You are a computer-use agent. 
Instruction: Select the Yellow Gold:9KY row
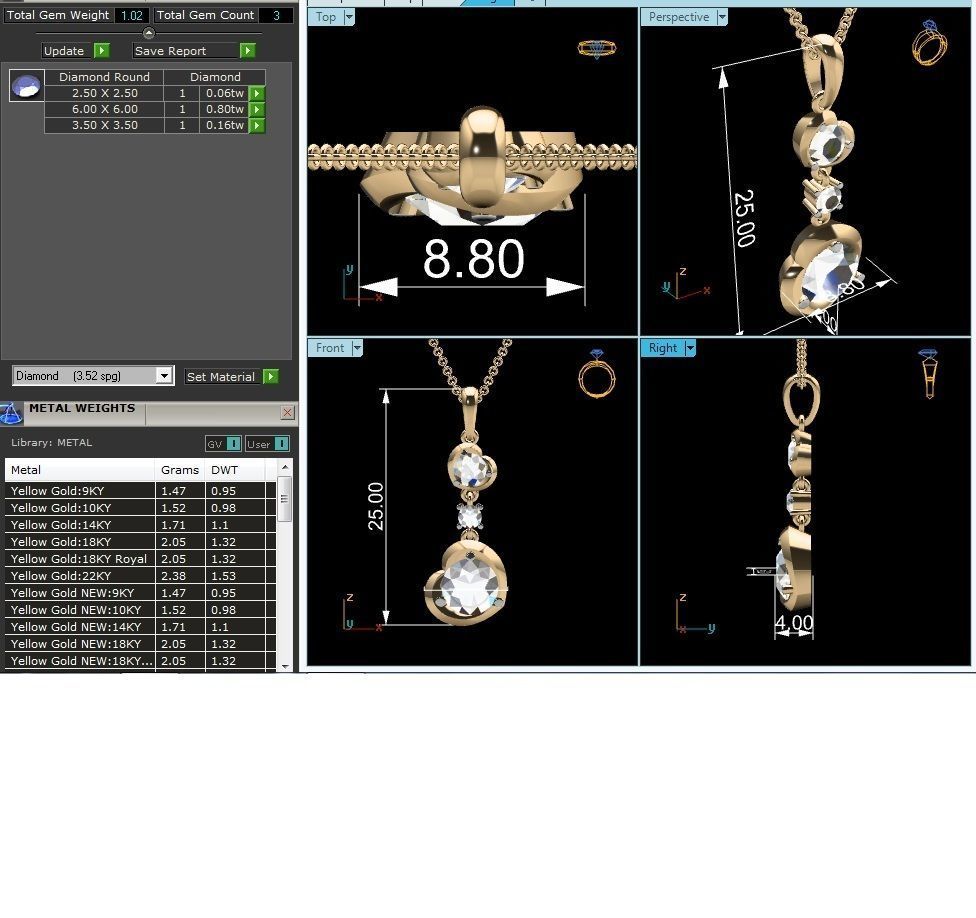pyautogui.click(x=140, y=490)
